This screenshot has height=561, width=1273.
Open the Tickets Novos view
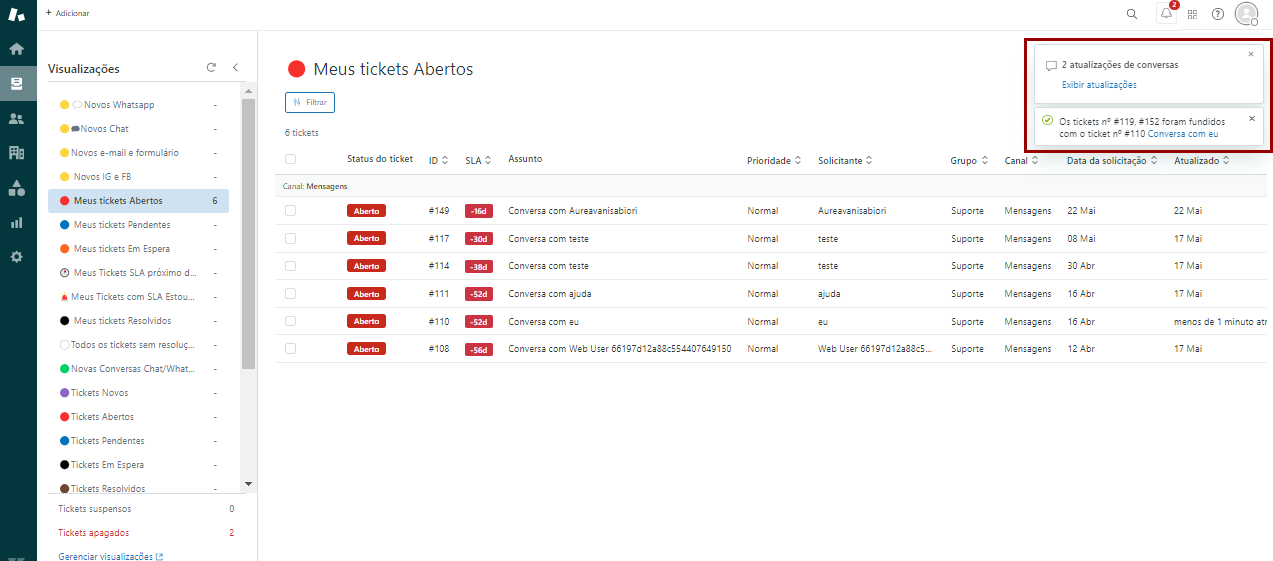coord(99,393)
